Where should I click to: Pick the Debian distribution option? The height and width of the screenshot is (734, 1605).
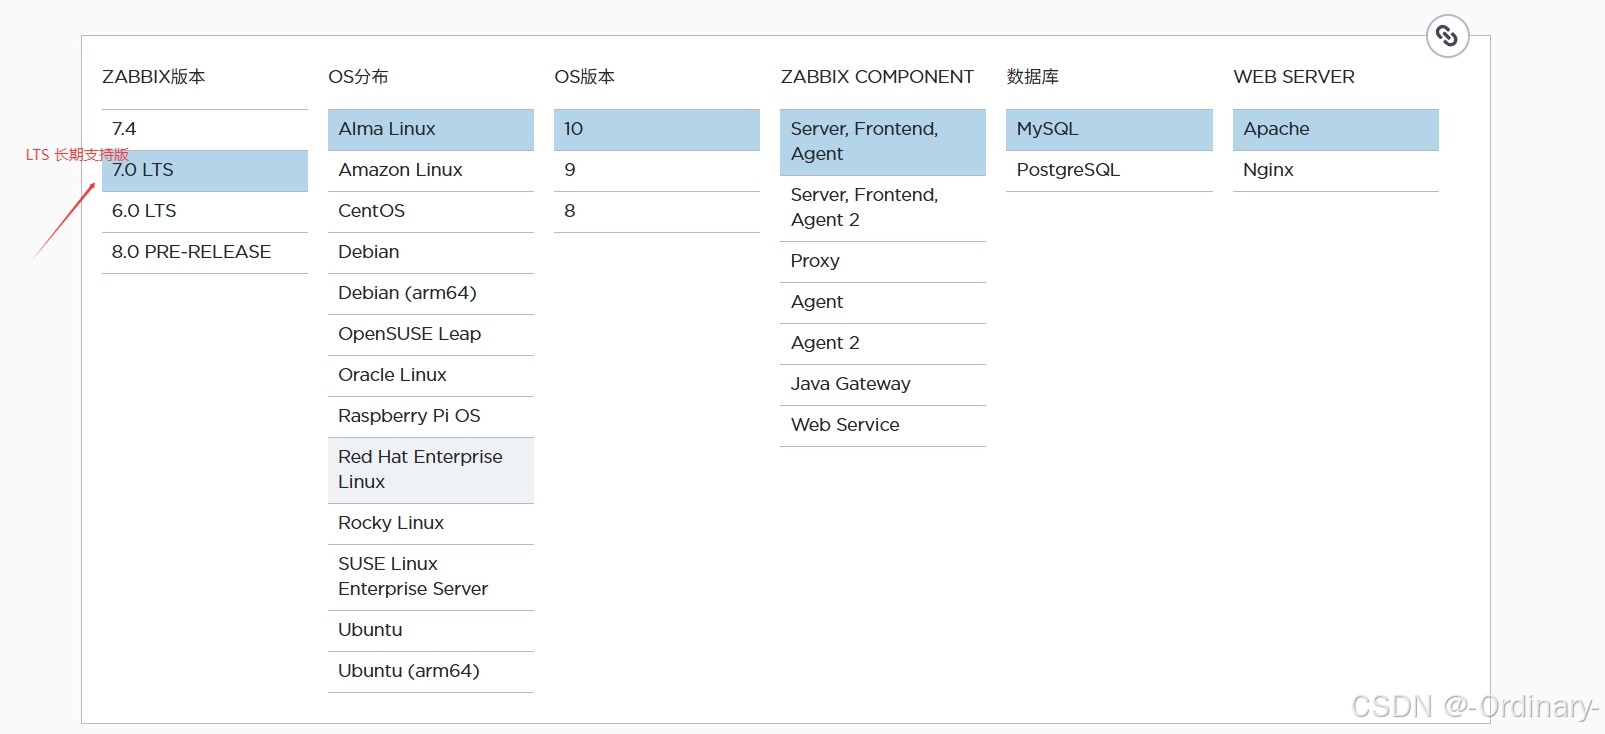point(431,252)
